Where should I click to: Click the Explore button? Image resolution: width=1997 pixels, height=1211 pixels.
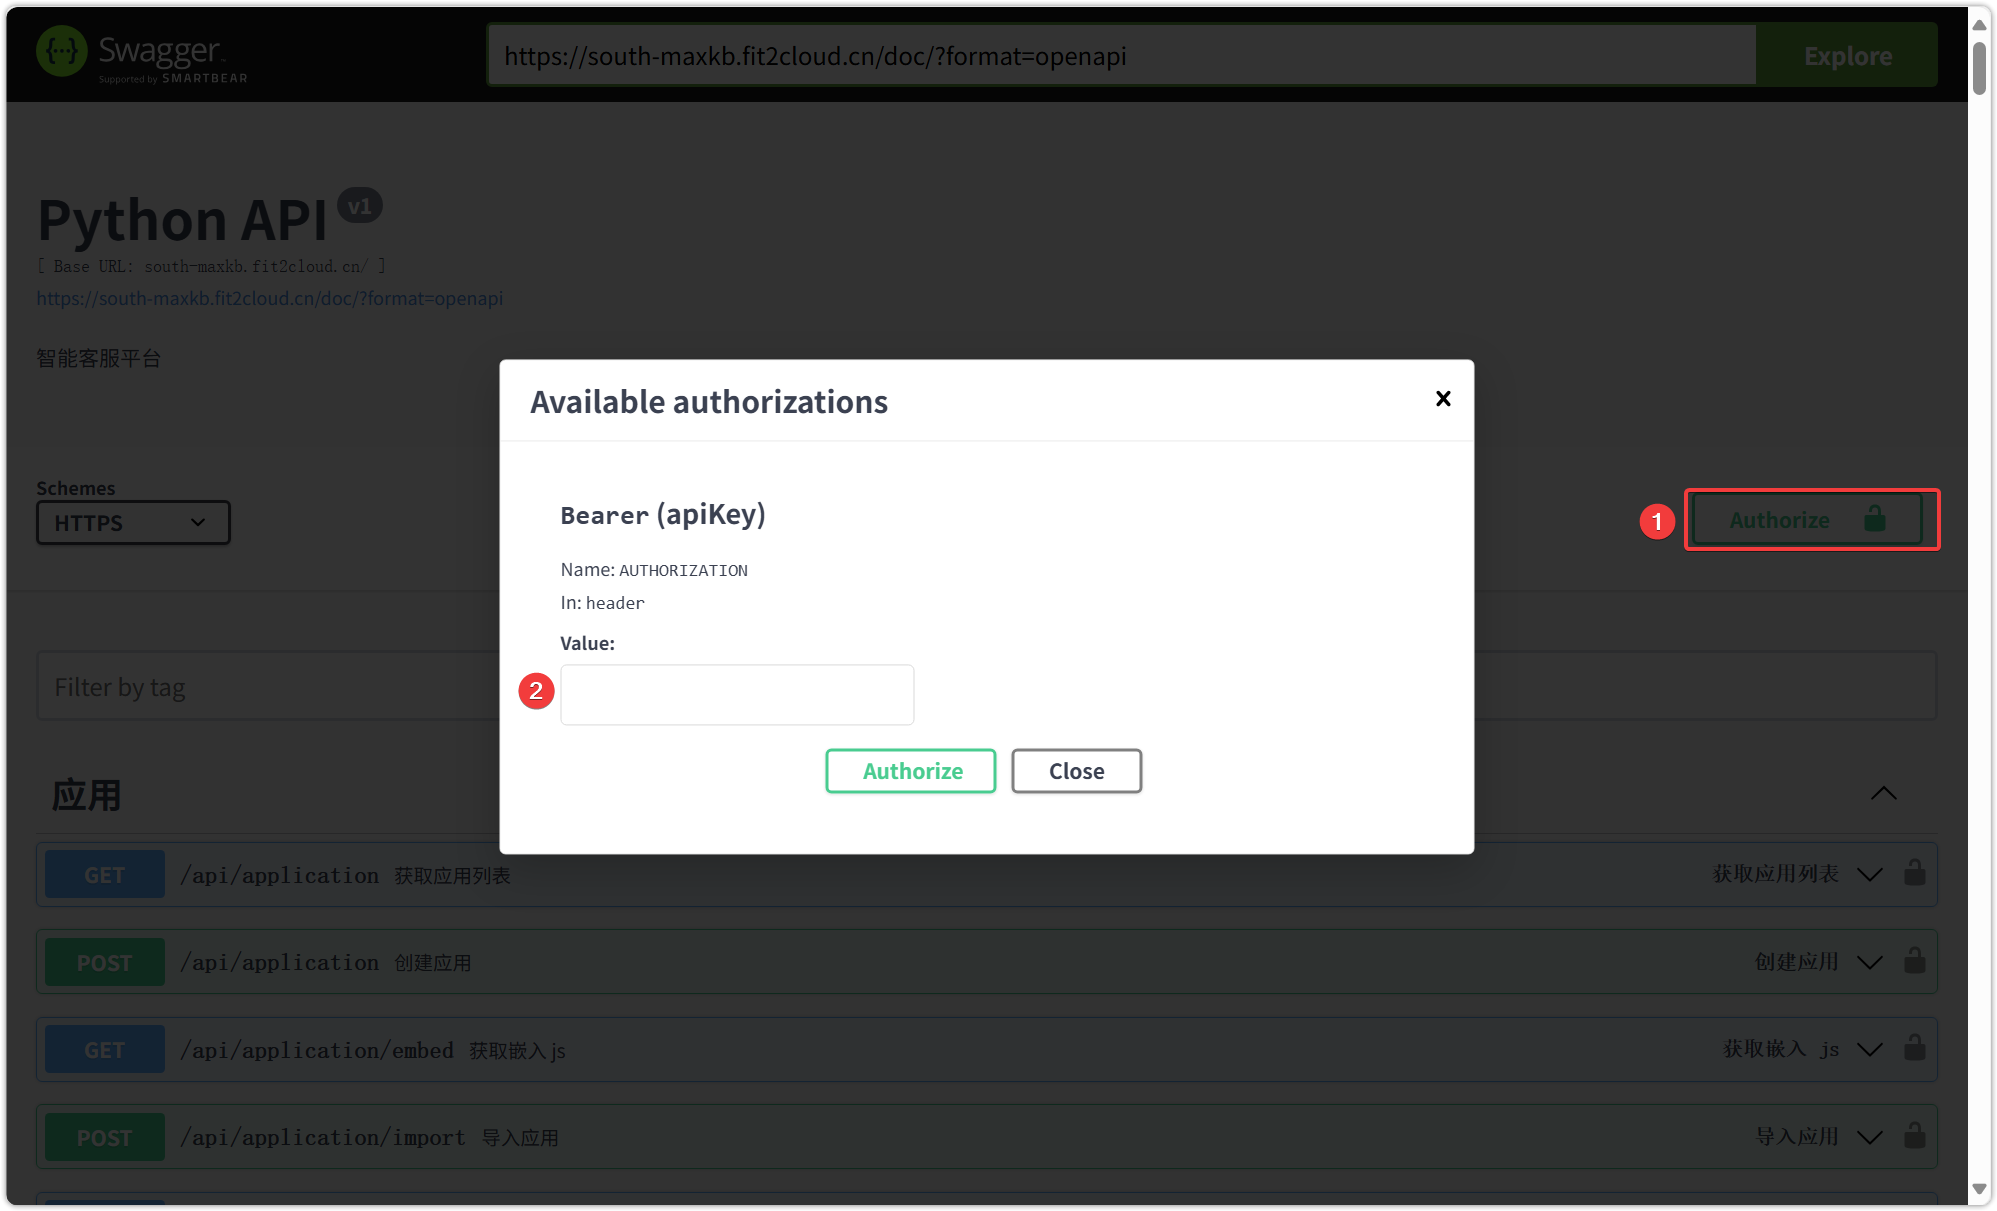tap(1847, 56)
